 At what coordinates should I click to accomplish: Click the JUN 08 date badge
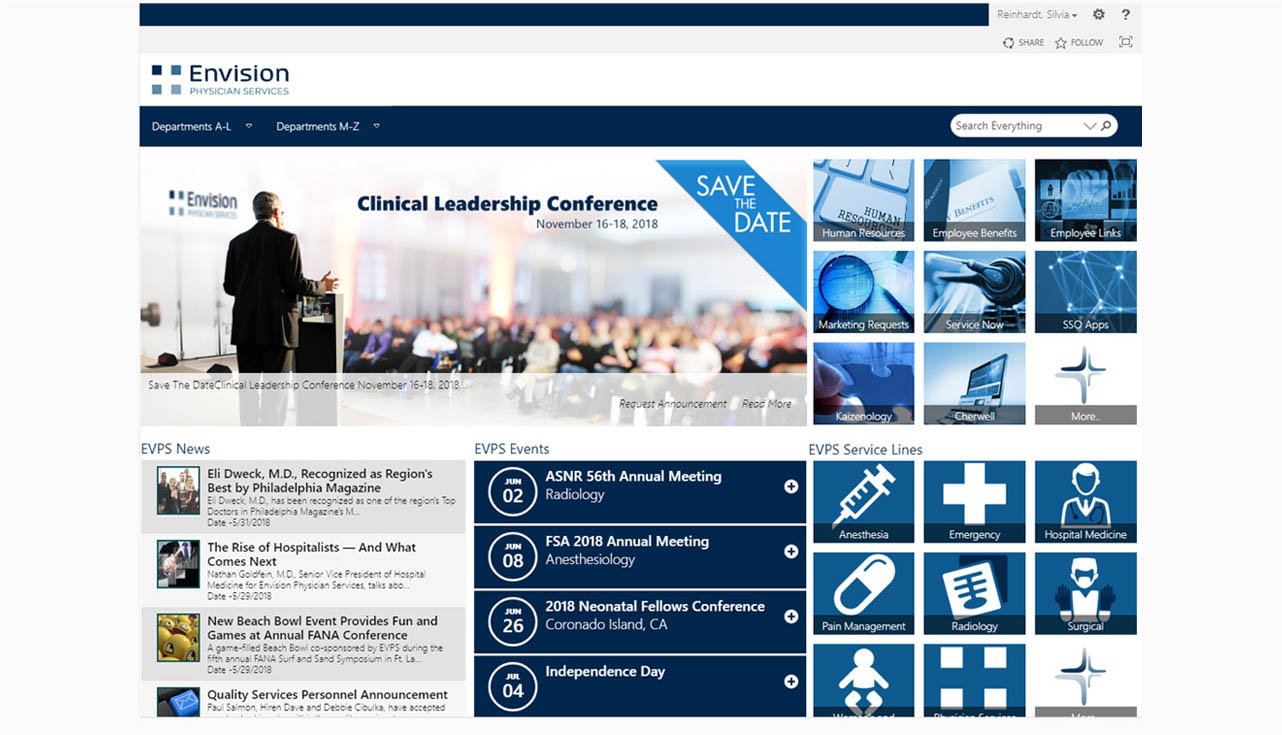513,556
